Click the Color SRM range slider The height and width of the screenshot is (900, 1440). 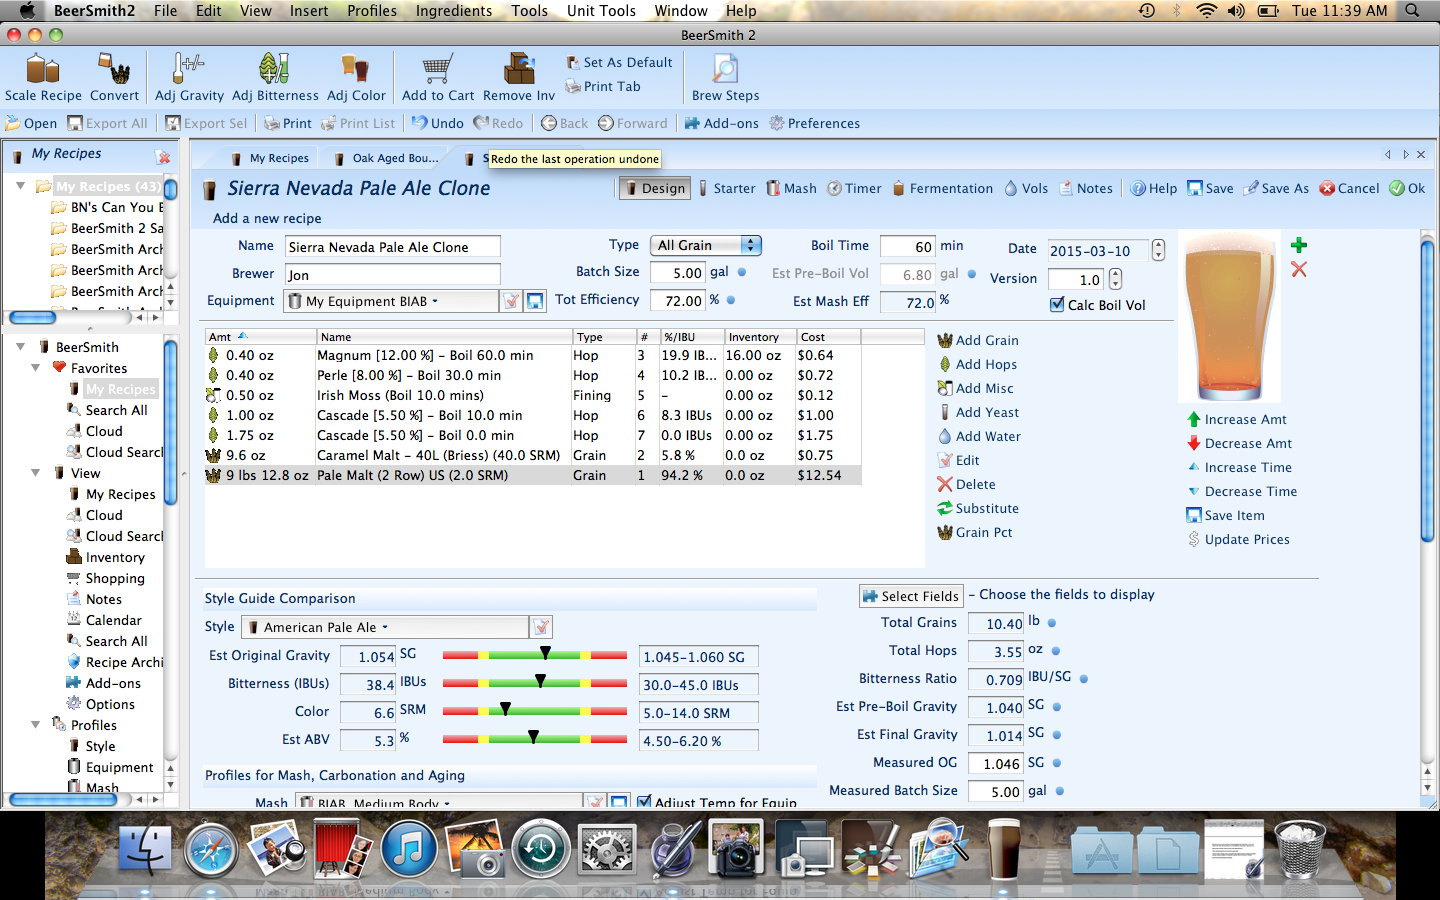pos(534,711)
